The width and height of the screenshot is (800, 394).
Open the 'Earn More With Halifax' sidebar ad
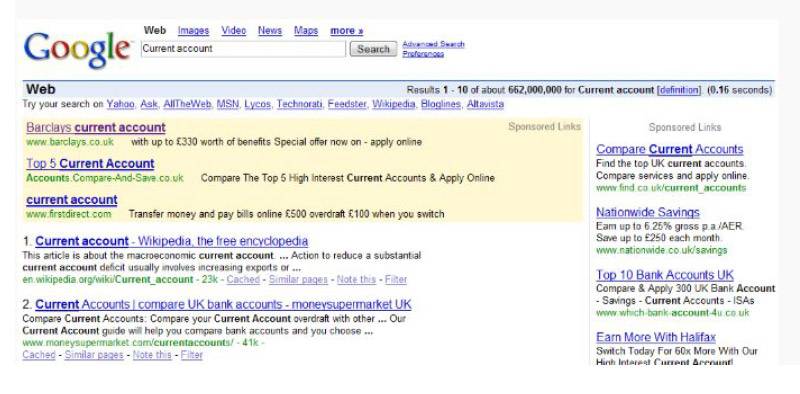click(x=656, y=337)
